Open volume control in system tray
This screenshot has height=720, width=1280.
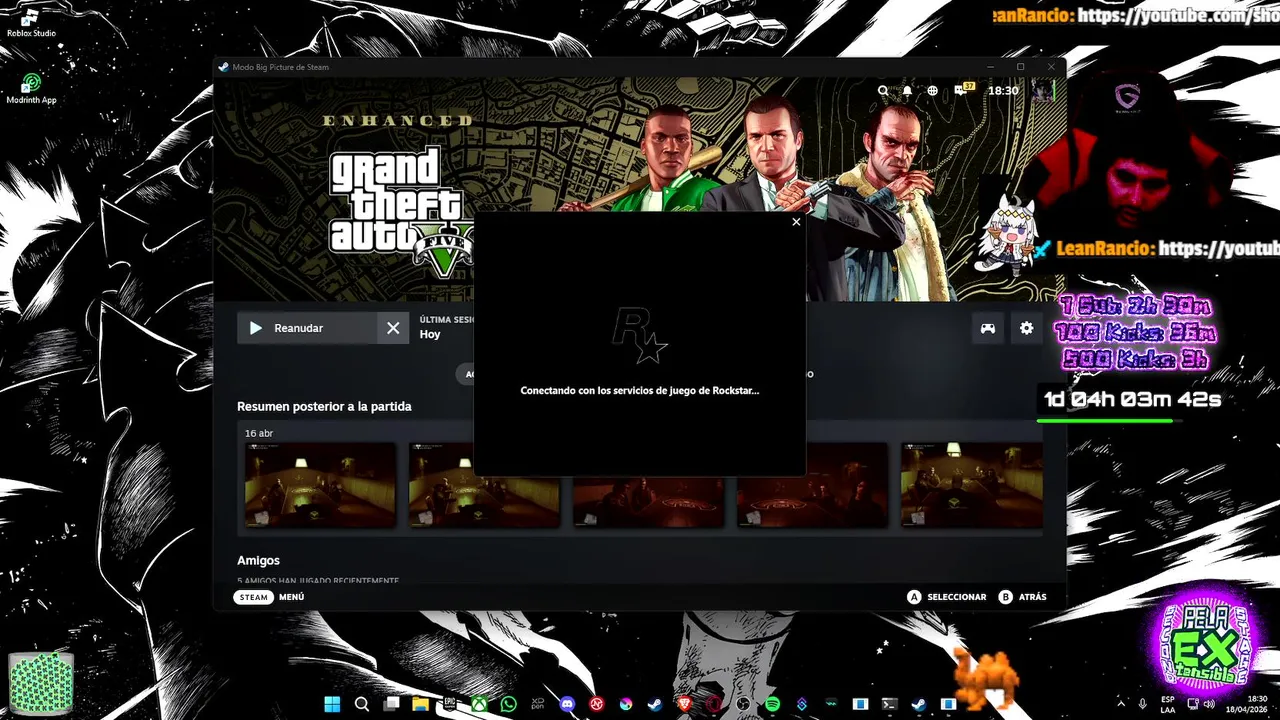tap(1208, 704)
